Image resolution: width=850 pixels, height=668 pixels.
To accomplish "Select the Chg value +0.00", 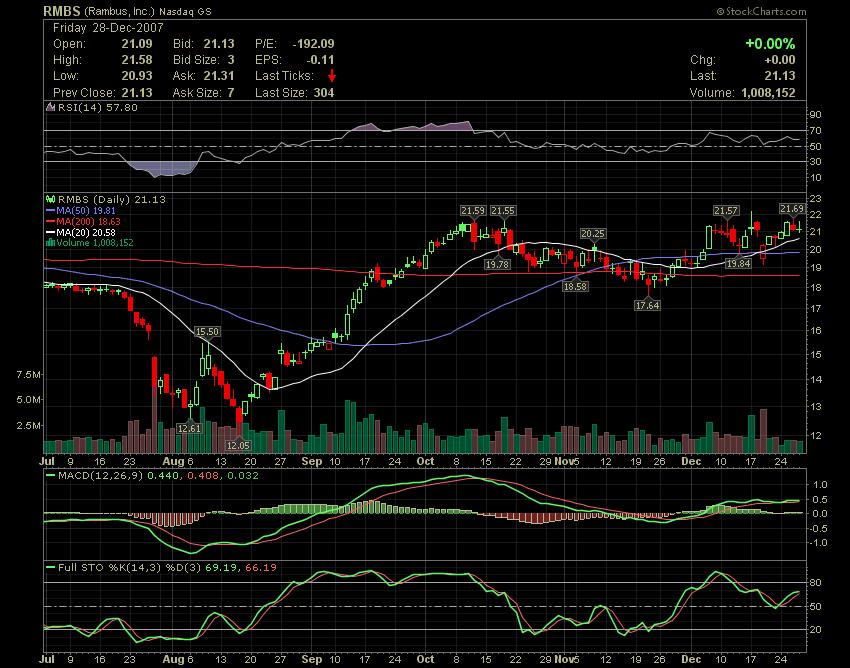I will pyautogui.click(x=780, y=60).
